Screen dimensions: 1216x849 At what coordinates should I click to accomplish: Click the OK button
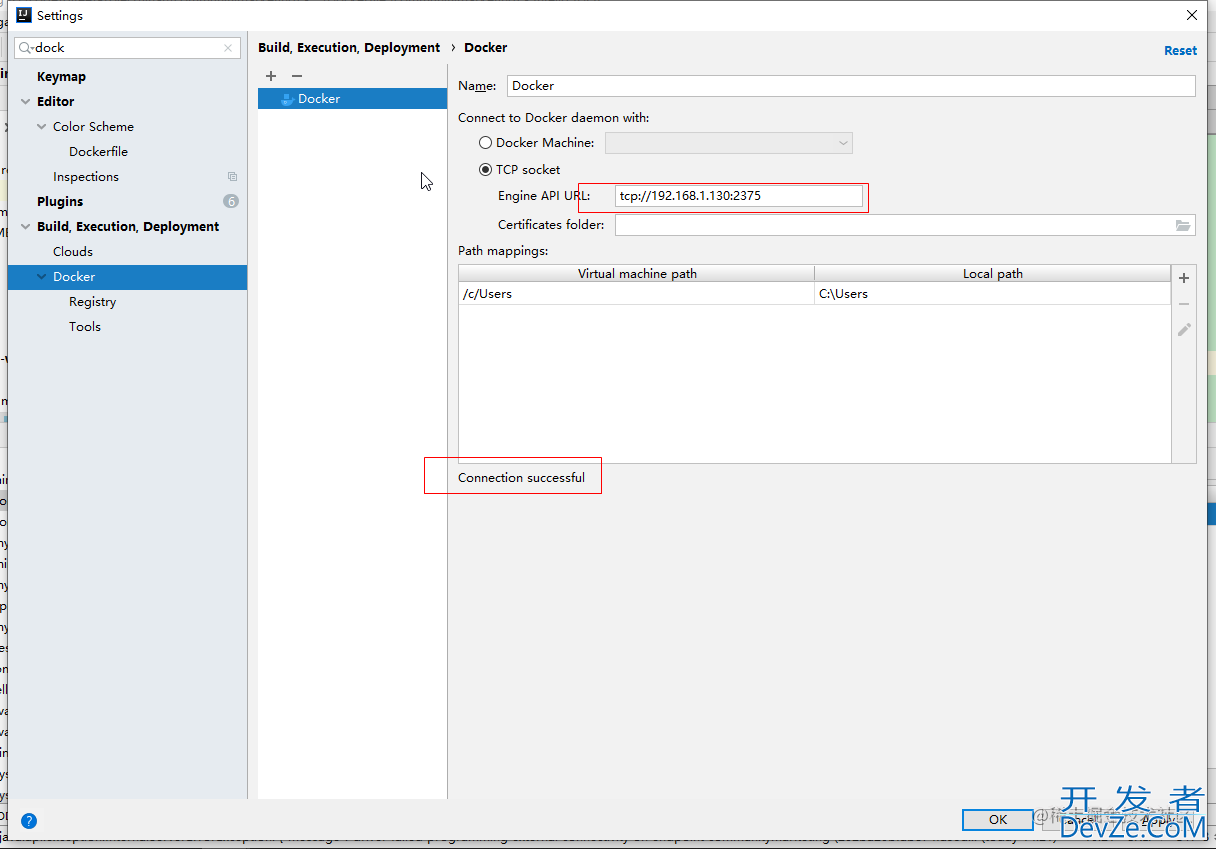[x=997, y=820]
